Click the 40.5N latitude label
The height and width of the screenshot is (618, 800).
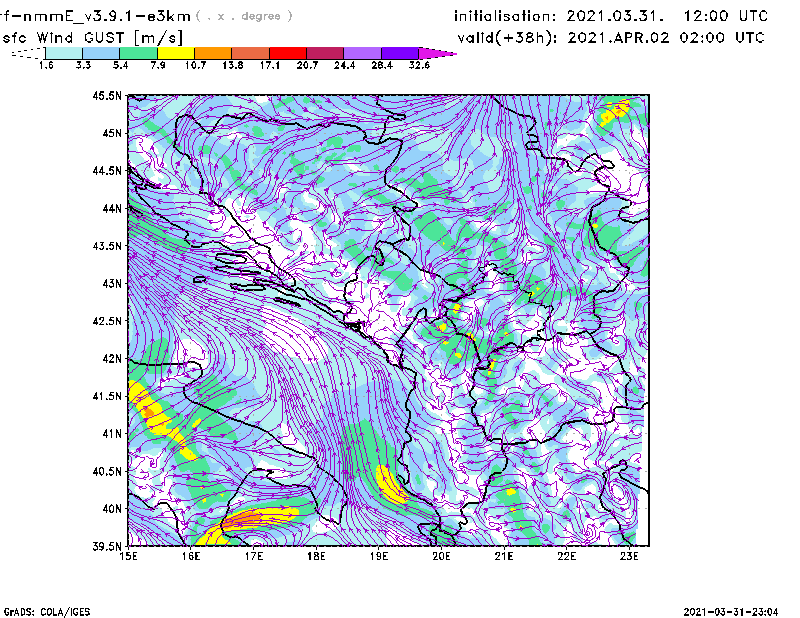tap(107, 472)
